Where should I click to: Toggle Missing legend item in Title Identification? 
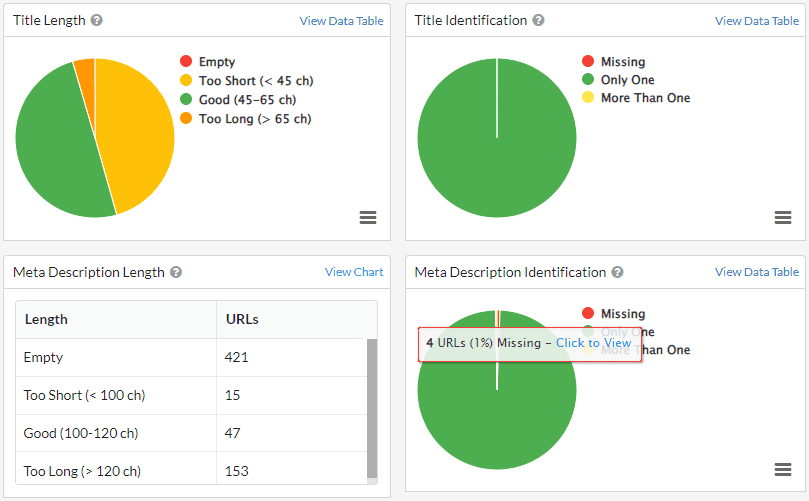point(613,61)
